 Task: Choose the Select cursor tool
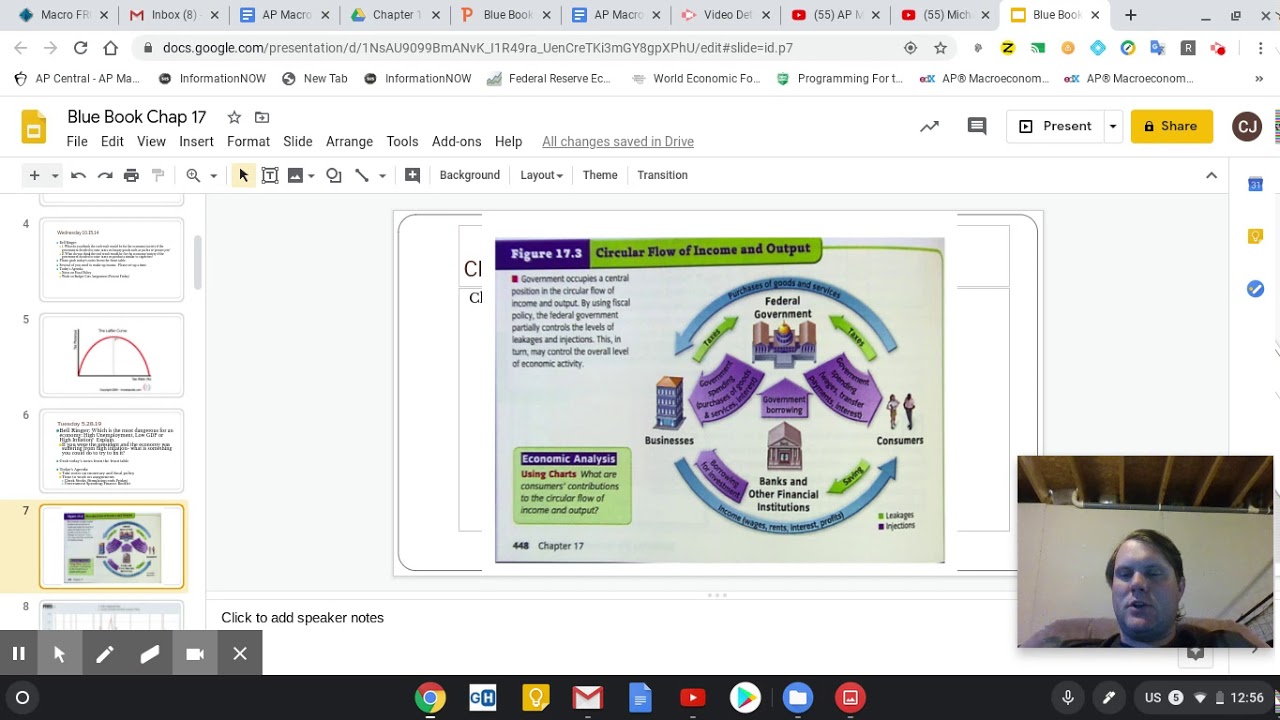pos(243,175)
